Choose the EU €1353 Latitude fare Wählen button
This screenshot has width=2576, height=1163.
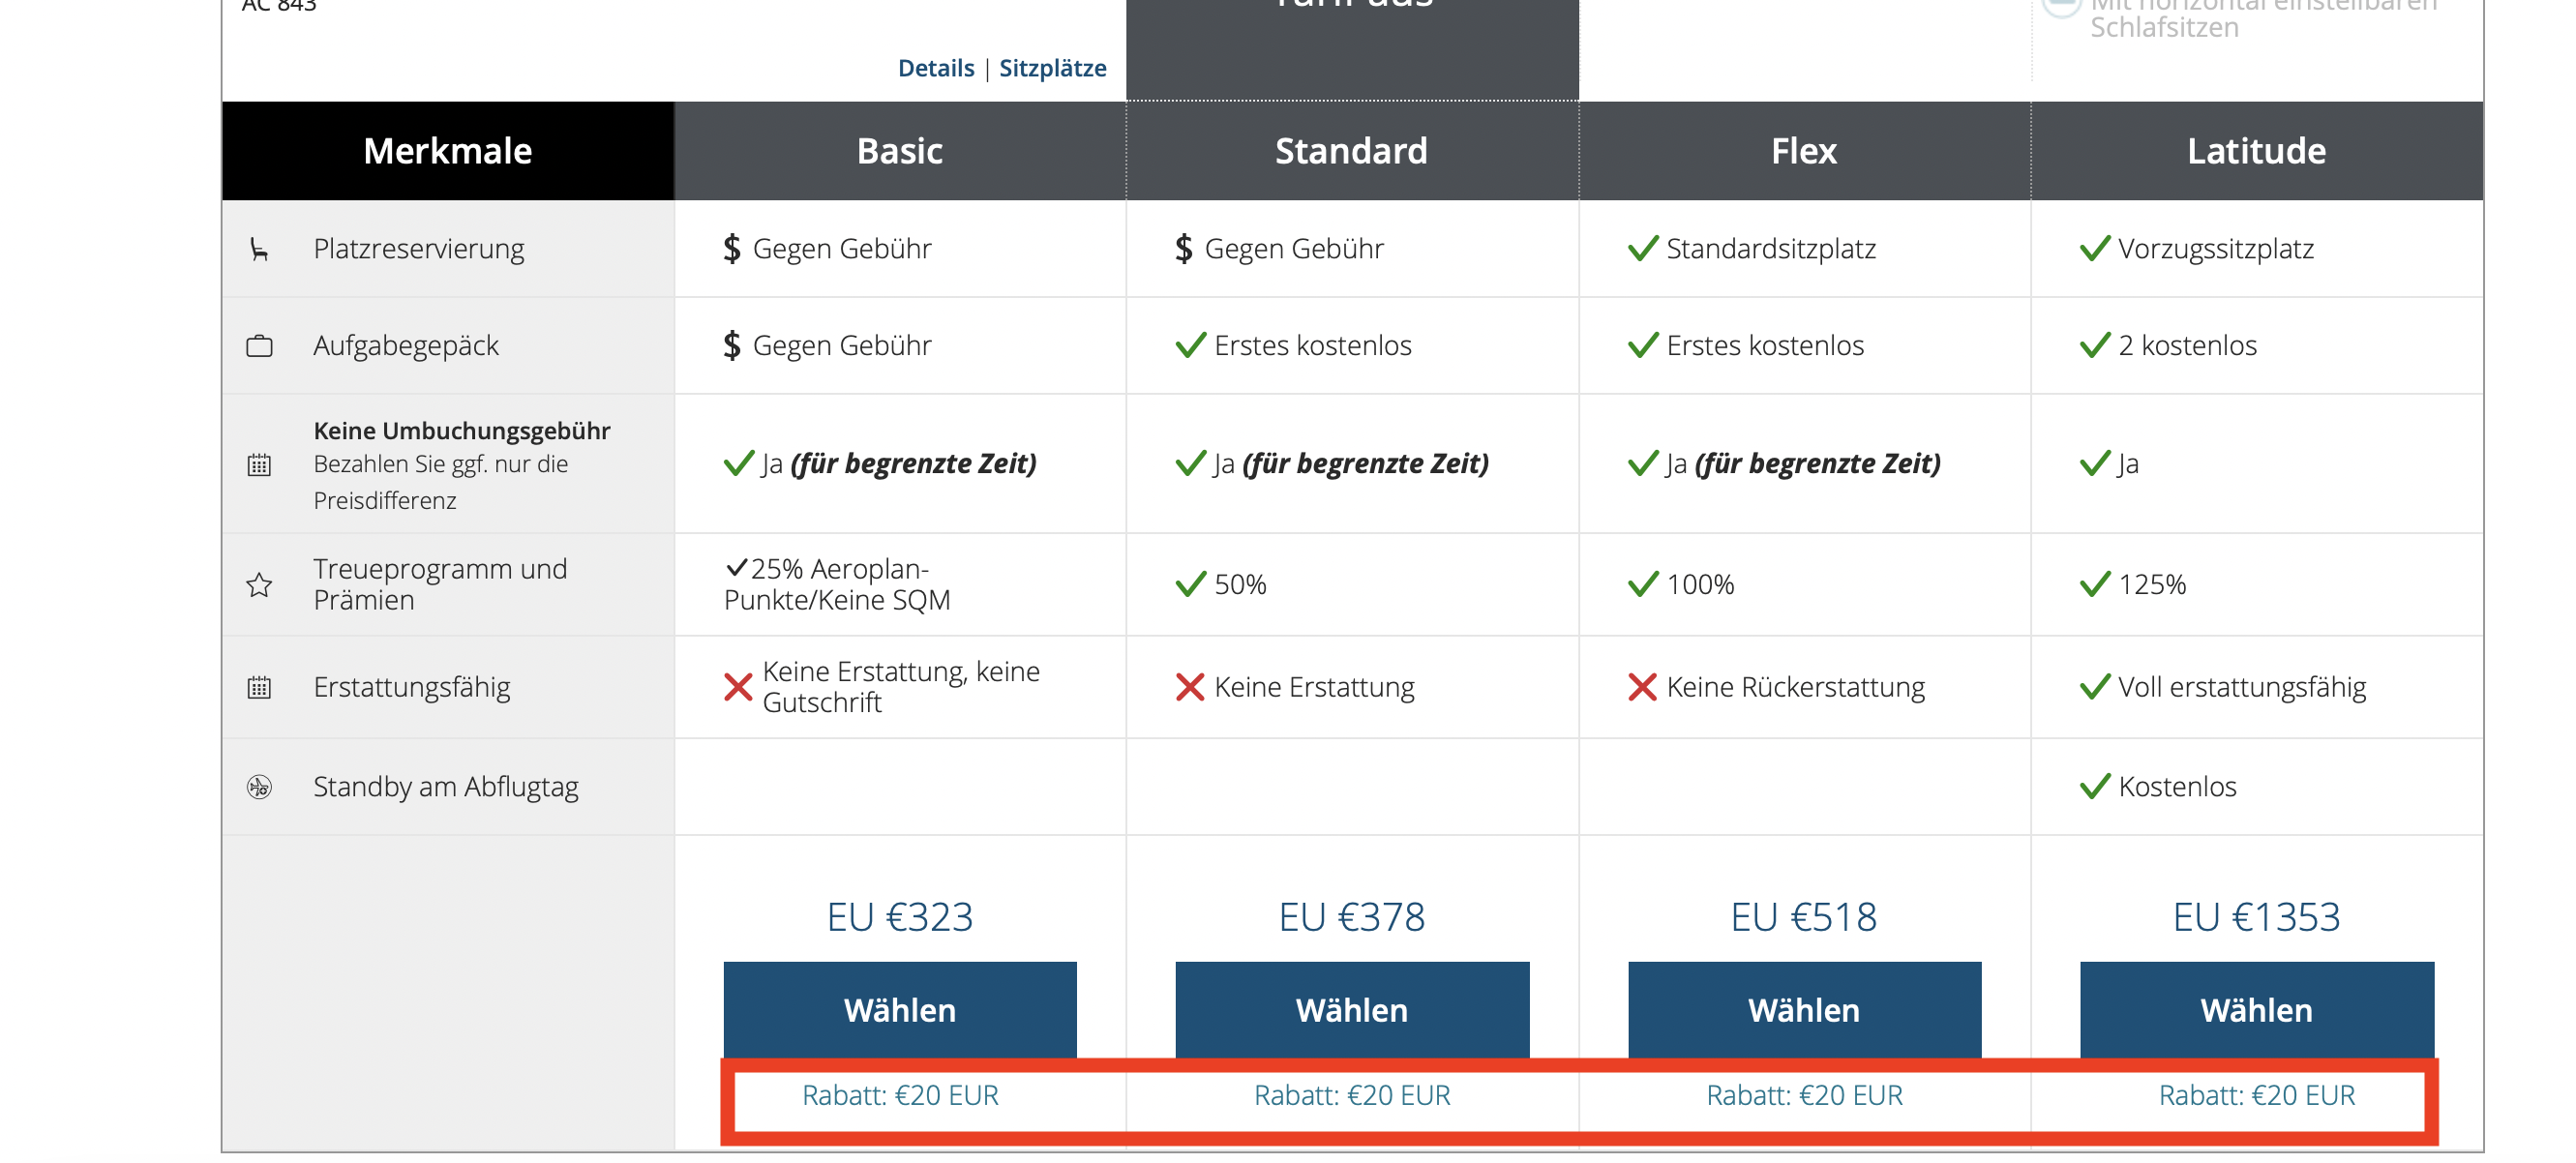[2255, 1010]
